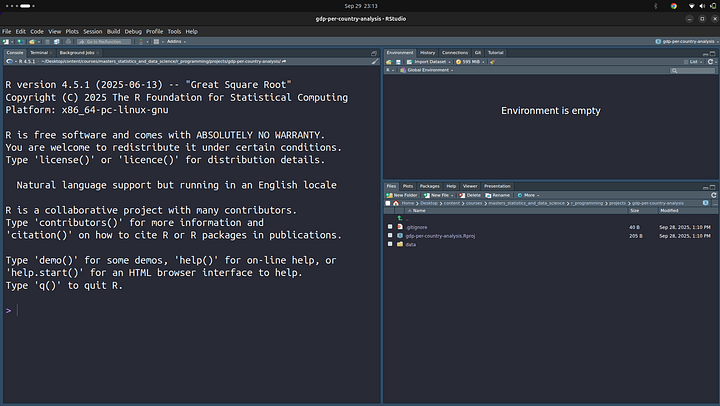Click the project directory icon in Files path
Viewport: 720px width, 406px height.
[x=705, y=203]
